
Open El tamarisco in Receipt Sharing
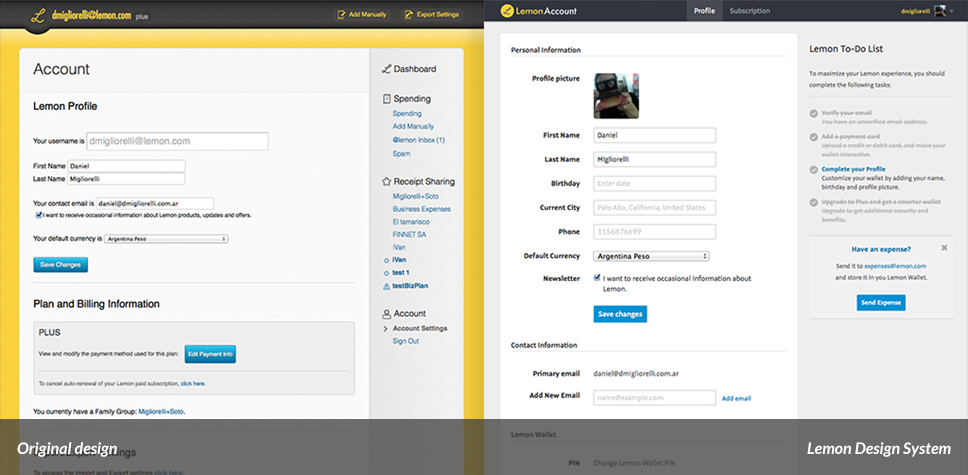coord(411,222)
